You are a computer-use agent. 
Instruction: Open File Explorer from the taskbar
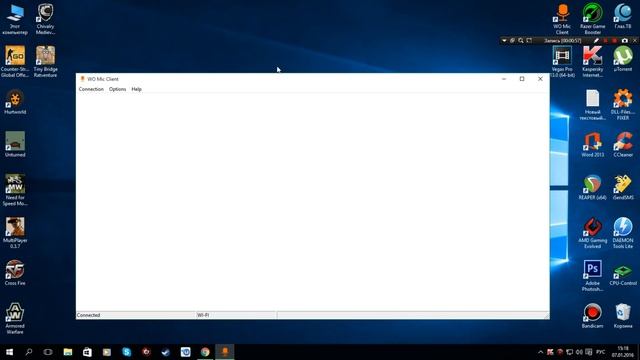(68, 352)
